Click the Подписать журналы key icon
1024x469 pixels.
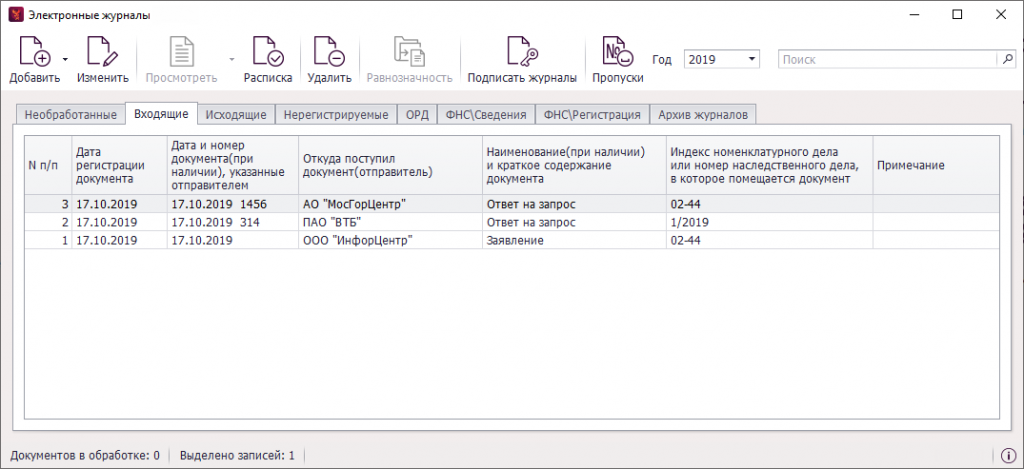click(x=522, y=52)
